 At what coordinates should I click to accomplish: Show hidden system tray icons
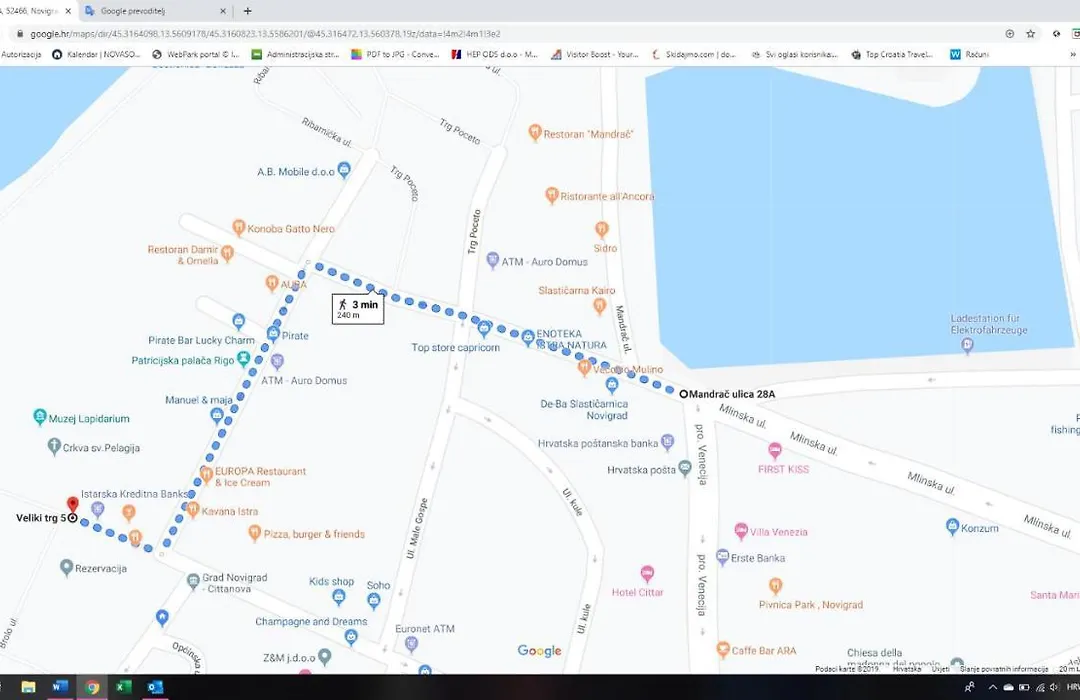tap(992, 687)
